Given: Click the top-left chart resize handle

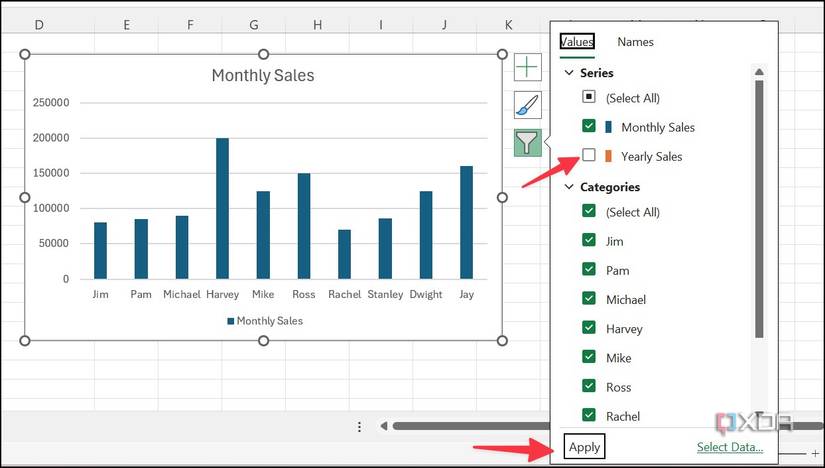Looking at the screenshot, I should coord(25,54).
